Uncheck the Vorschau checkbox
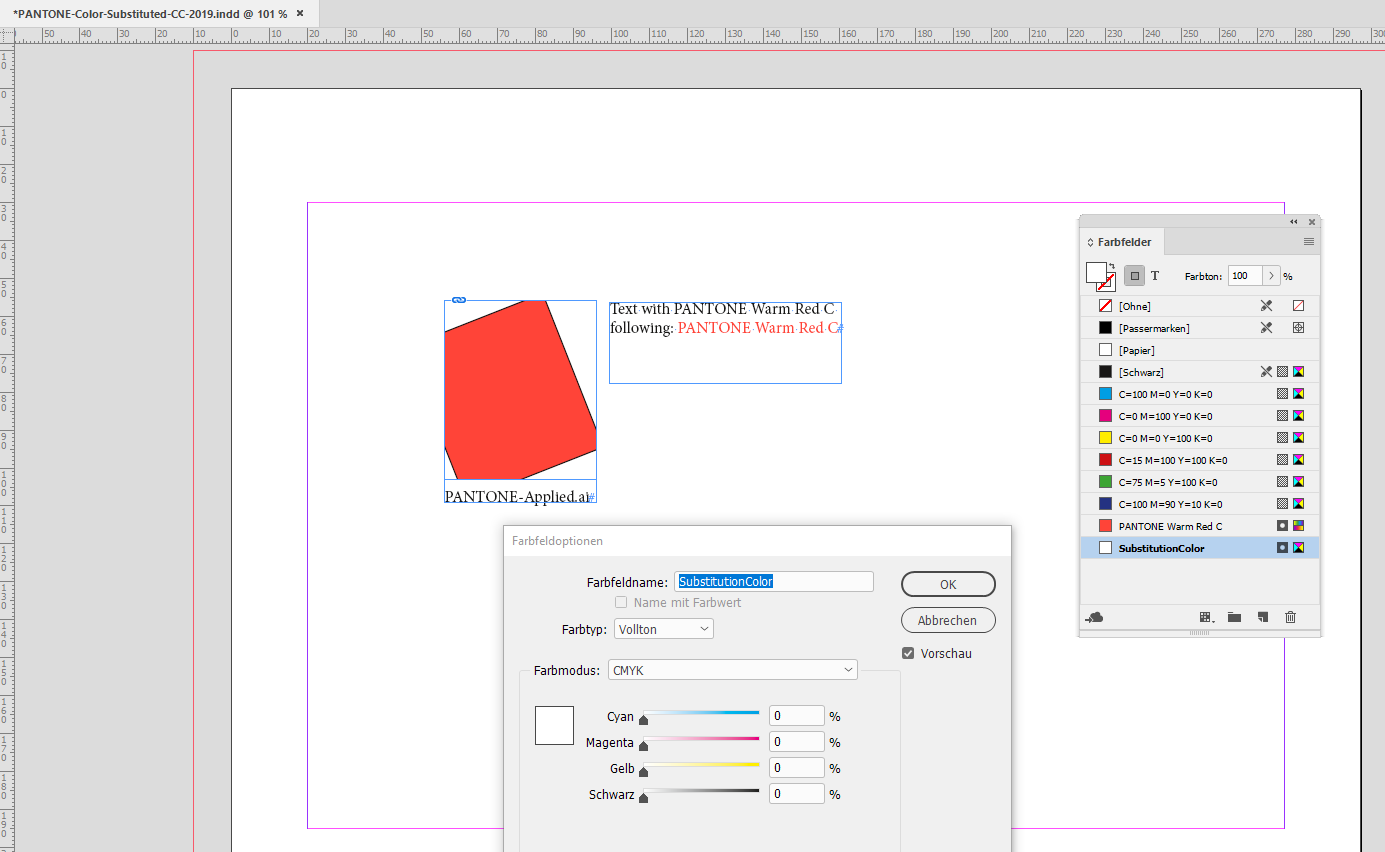Viewport: 1385px width, 852px height. pos(908,653)
